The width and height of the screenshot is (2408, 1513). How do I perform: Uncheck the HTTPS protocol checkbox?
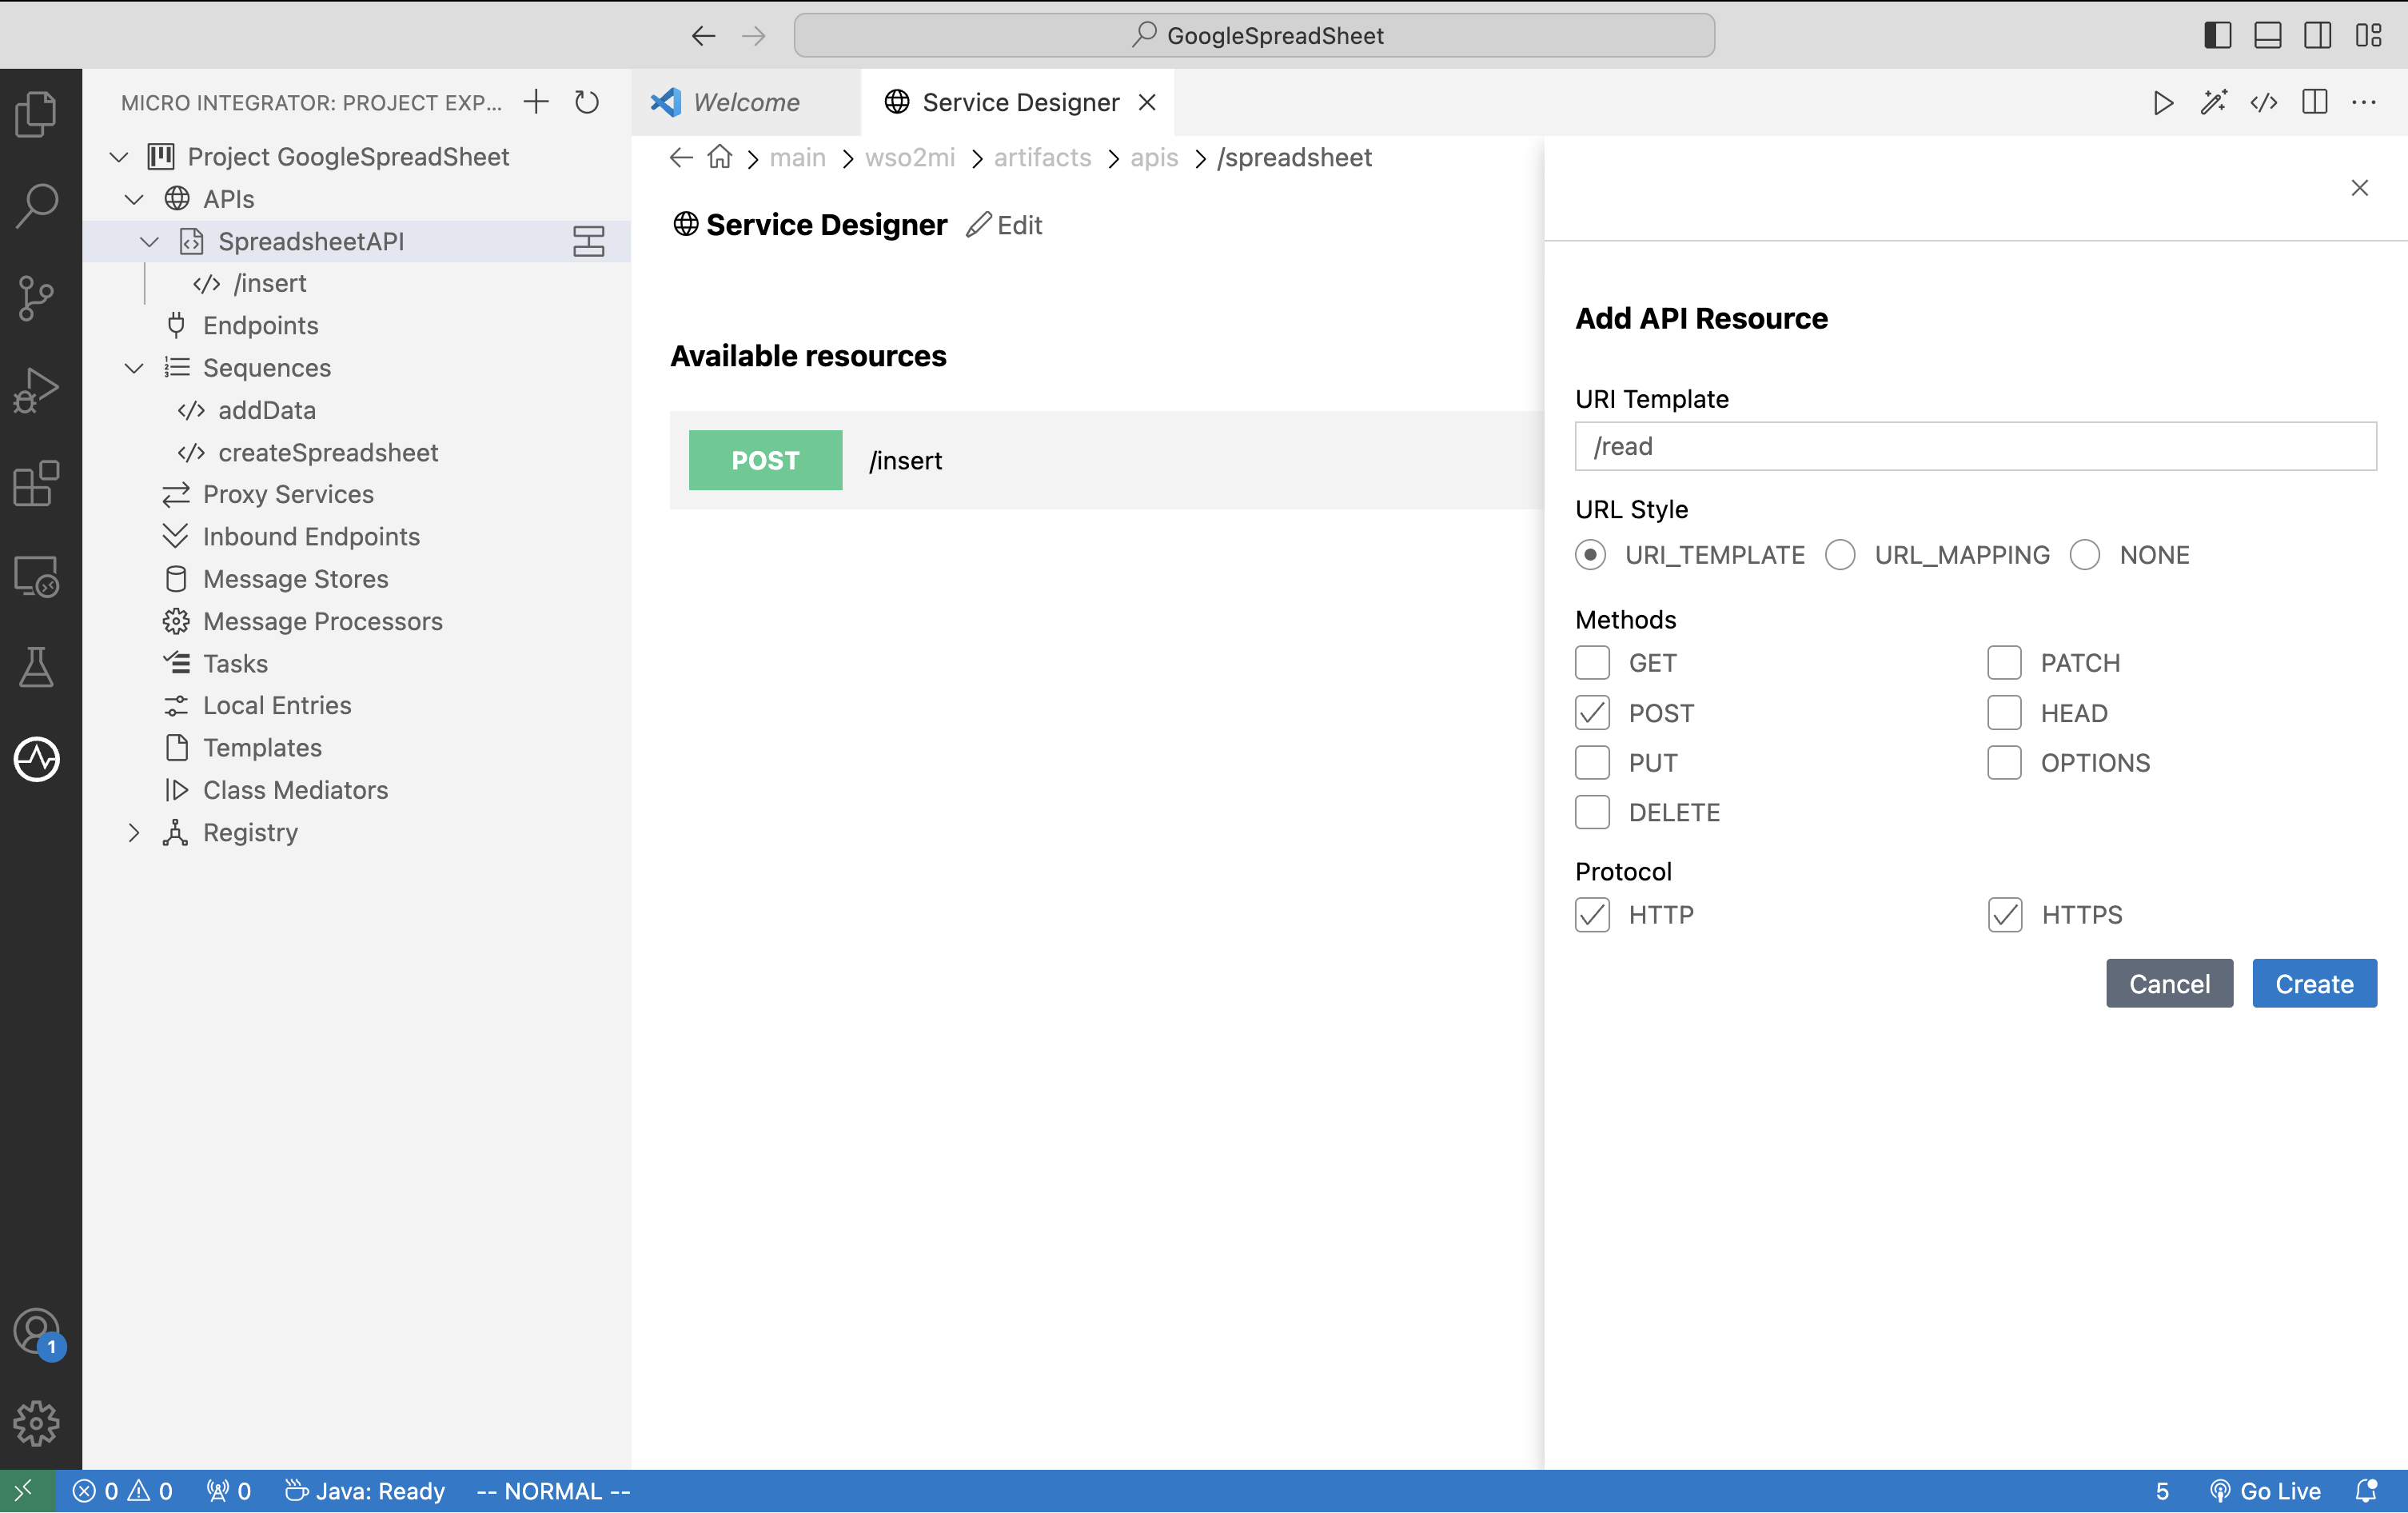coord(2005,915)
